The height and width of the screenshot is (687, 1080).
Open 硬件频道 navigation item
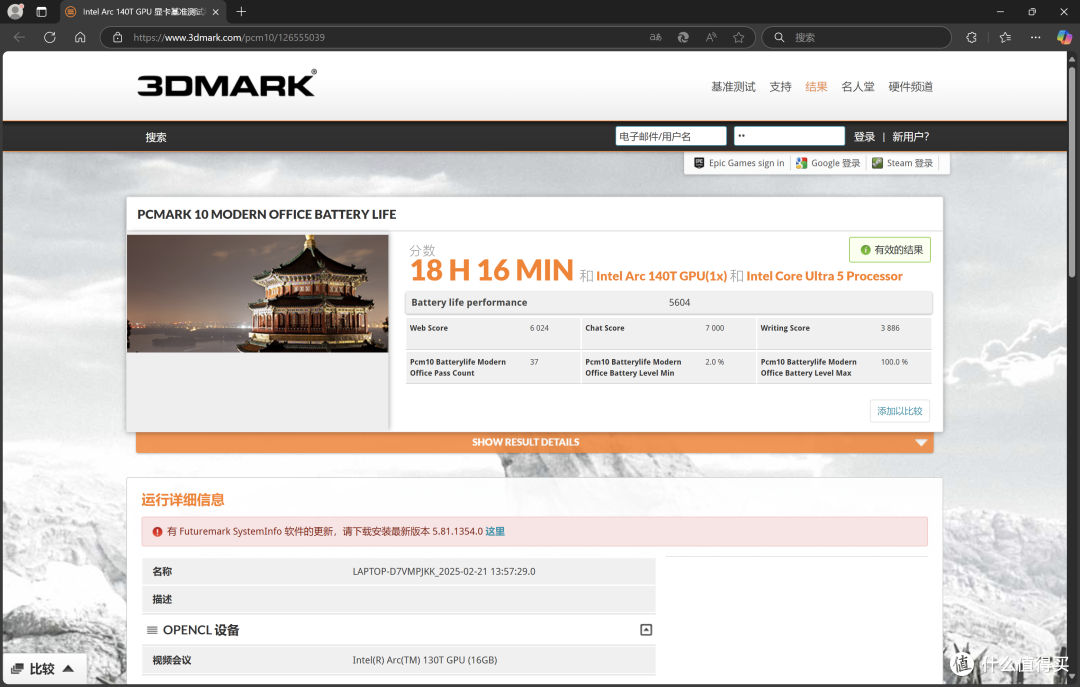tap(911, 87)
